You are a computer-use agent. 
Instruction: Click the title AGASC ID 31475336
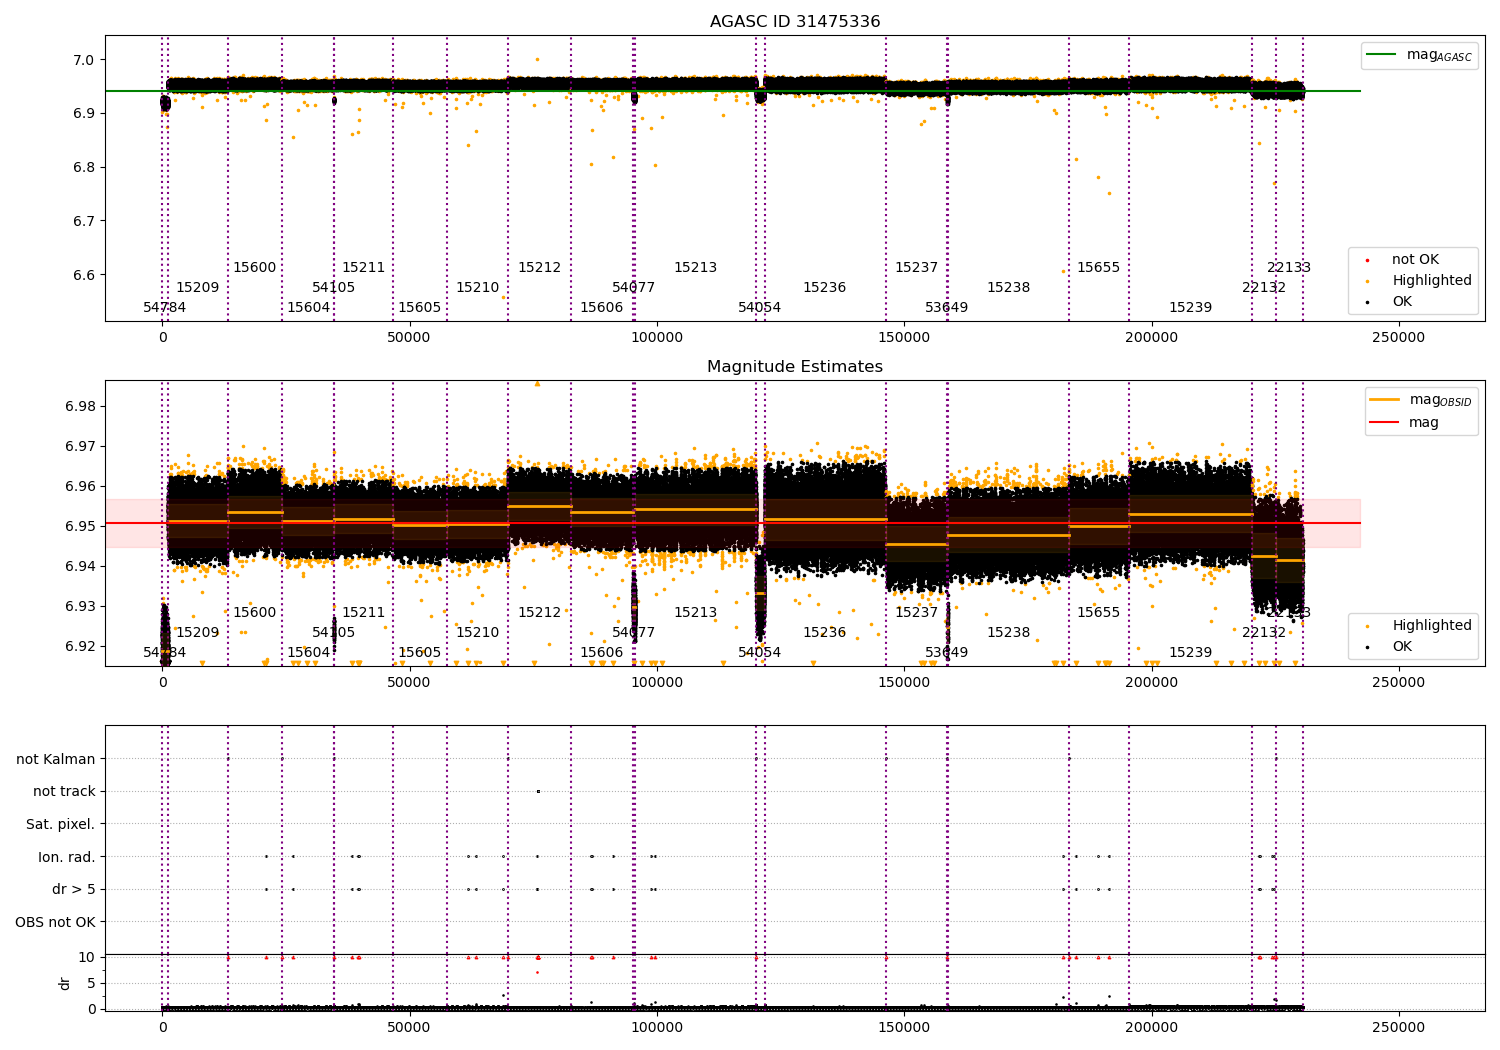(795, 22)
